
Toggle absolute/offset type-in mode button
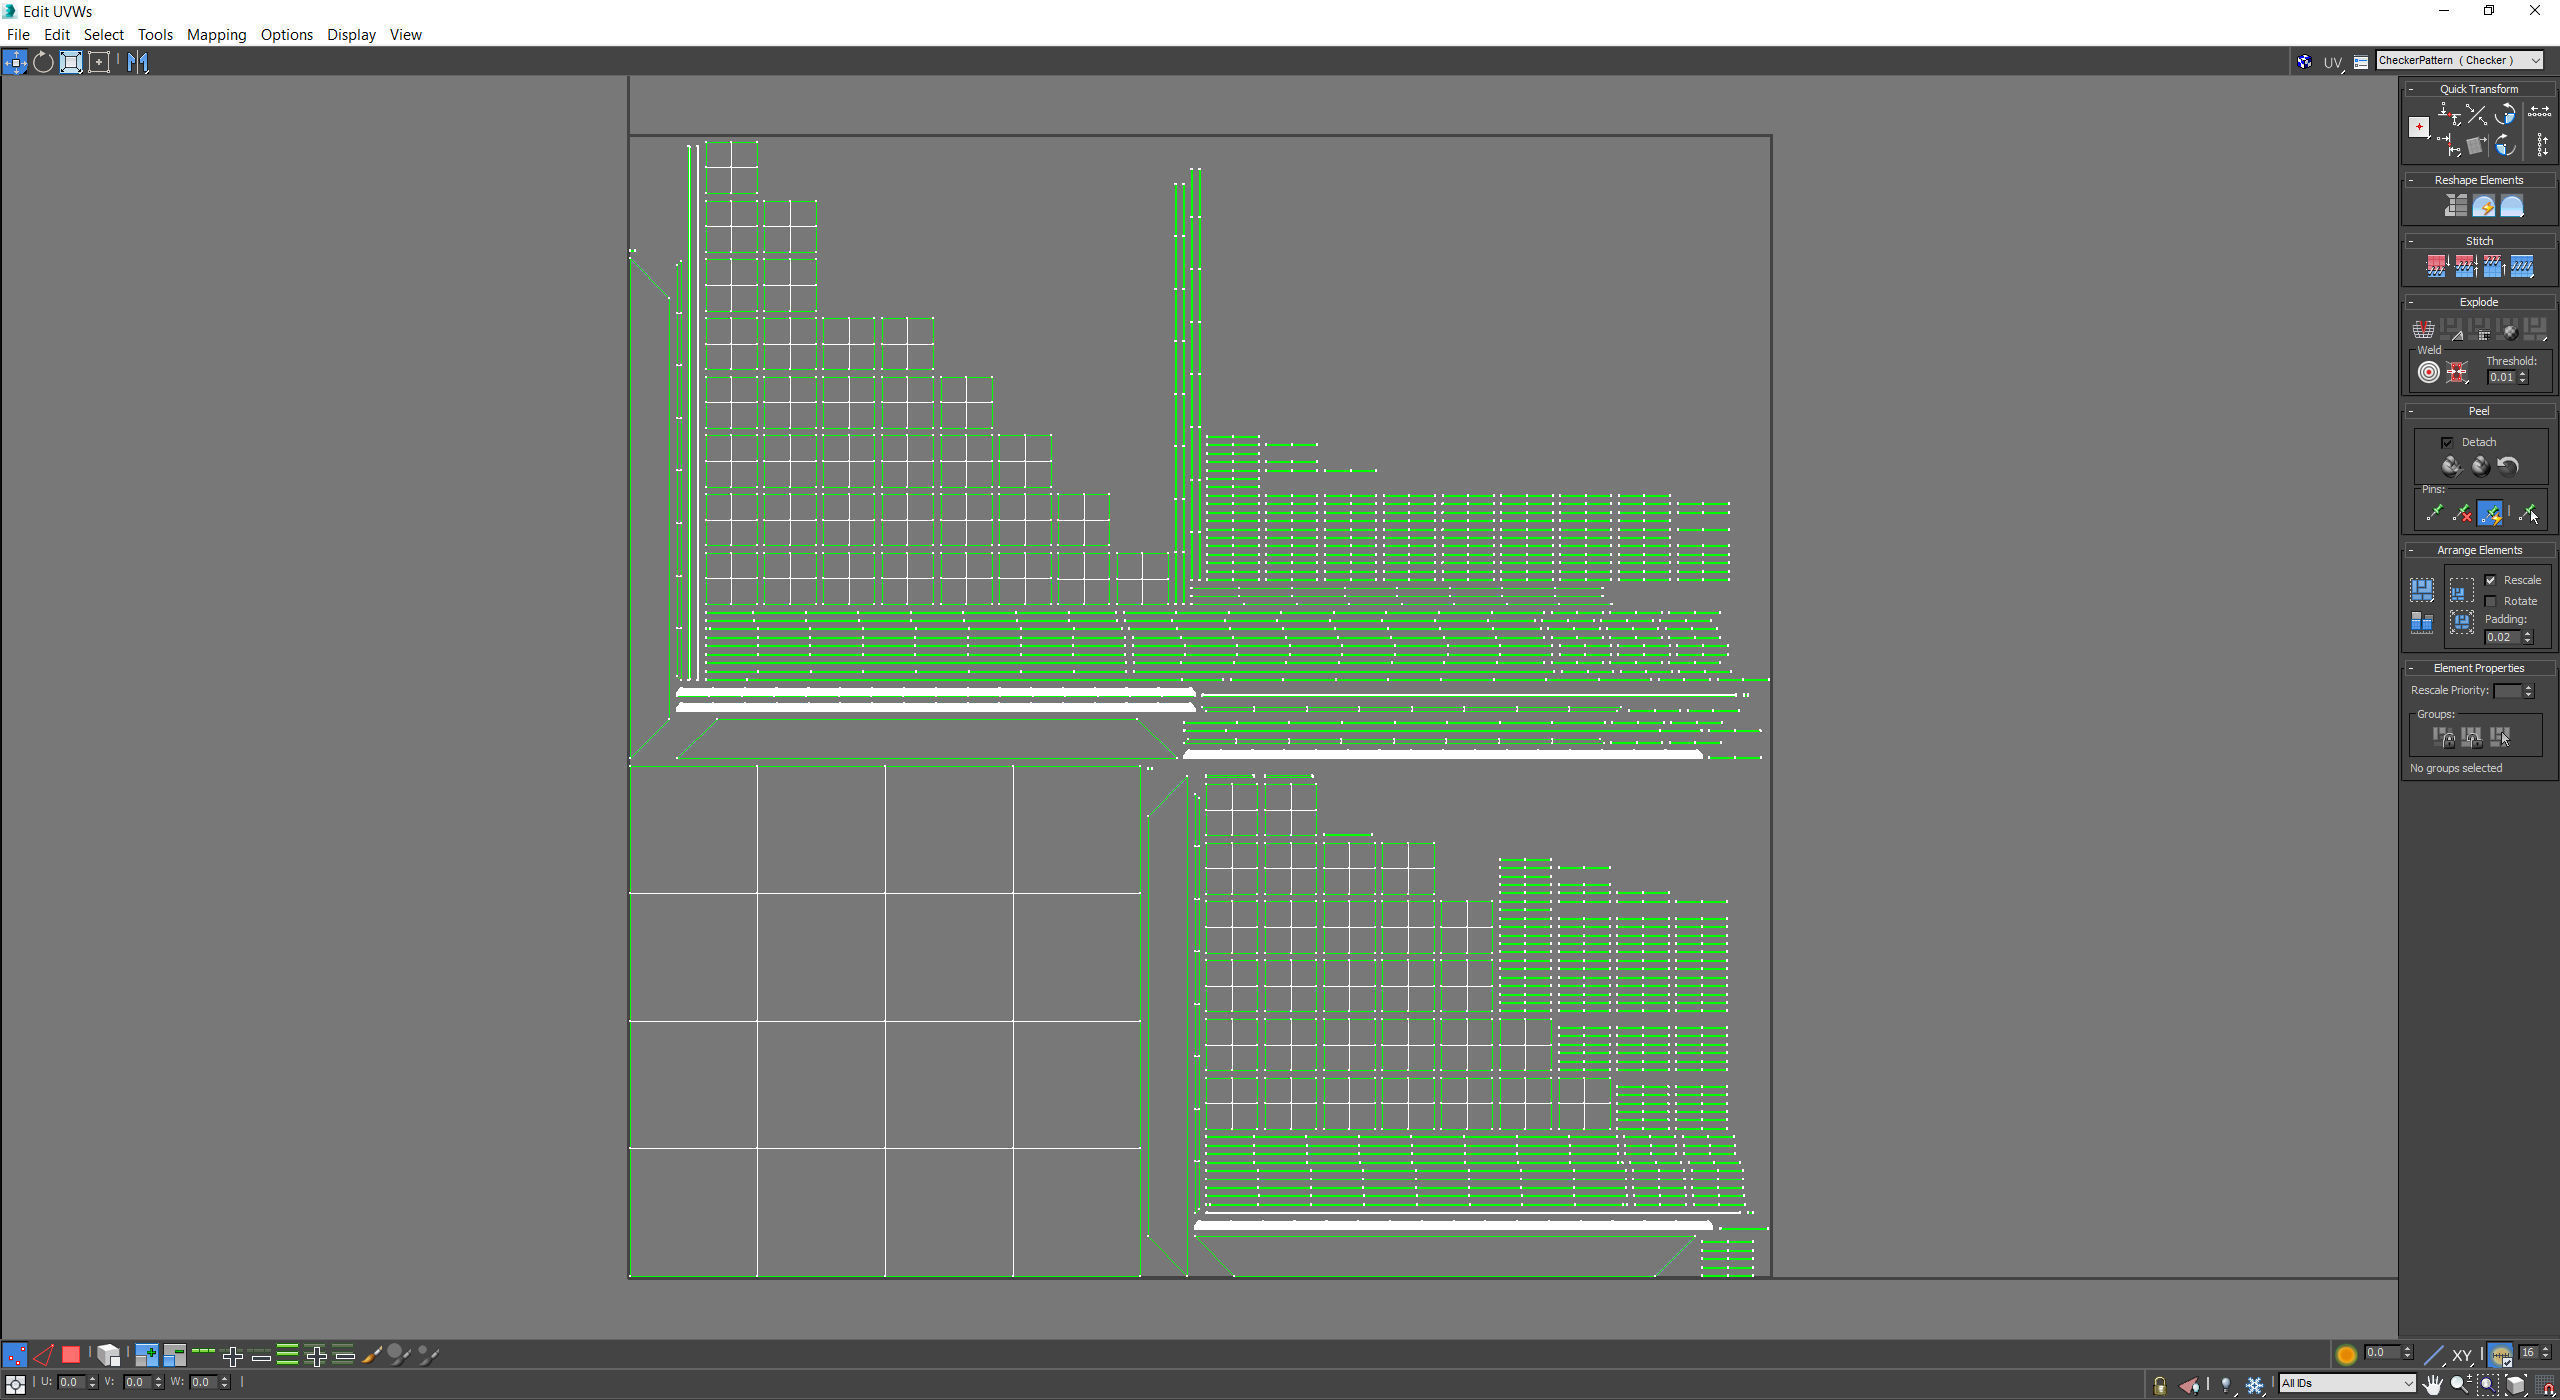coord(15,1384)
